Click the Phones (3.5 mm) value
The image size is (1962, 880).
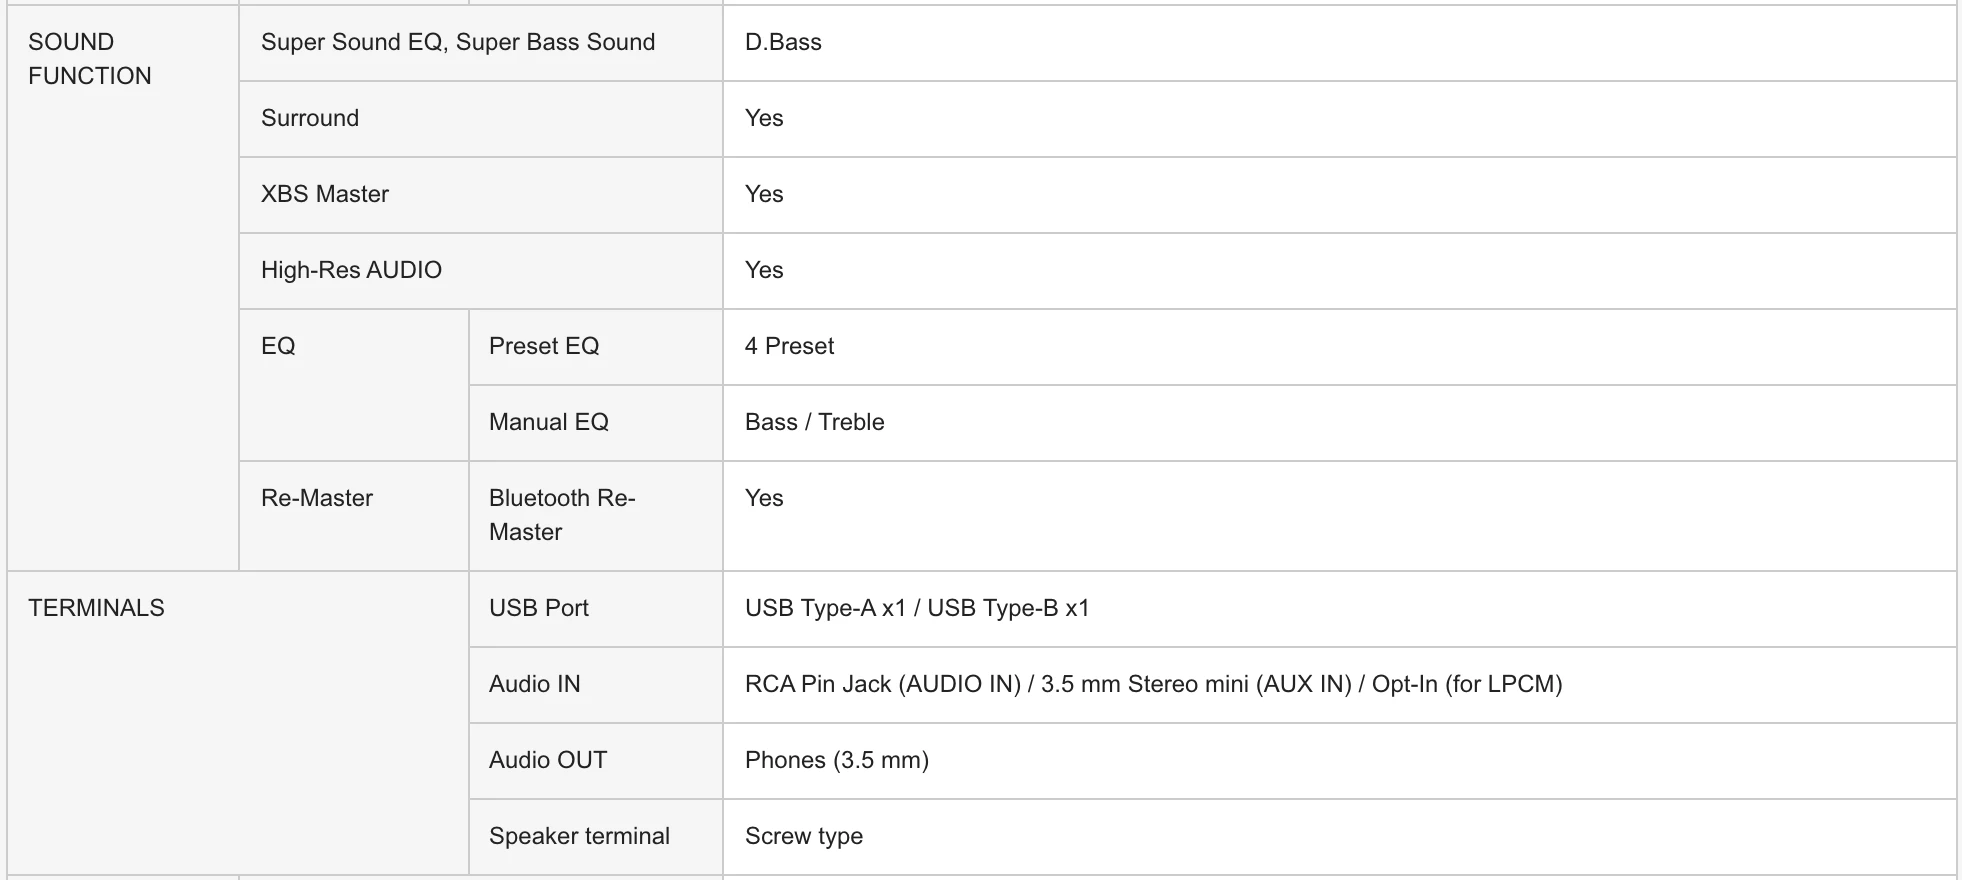pyautogui.click(x=837, y=760)
